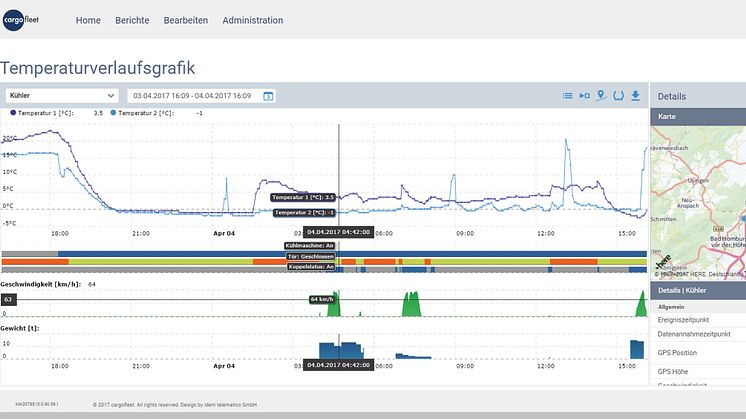Click the date range input field
The width and height of the screenshot is (746, 419).
coord(194,96)
